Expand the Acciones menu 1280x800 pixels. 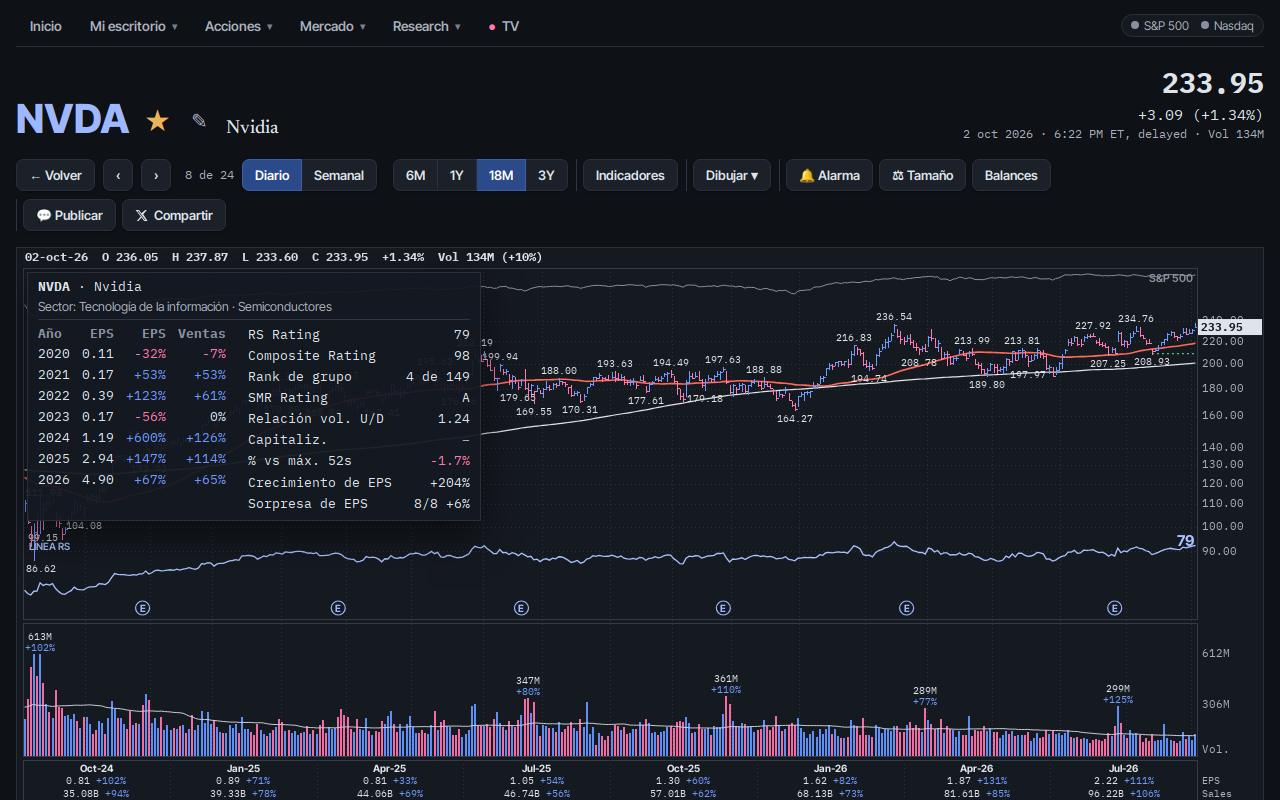click(x=239, y=26)
